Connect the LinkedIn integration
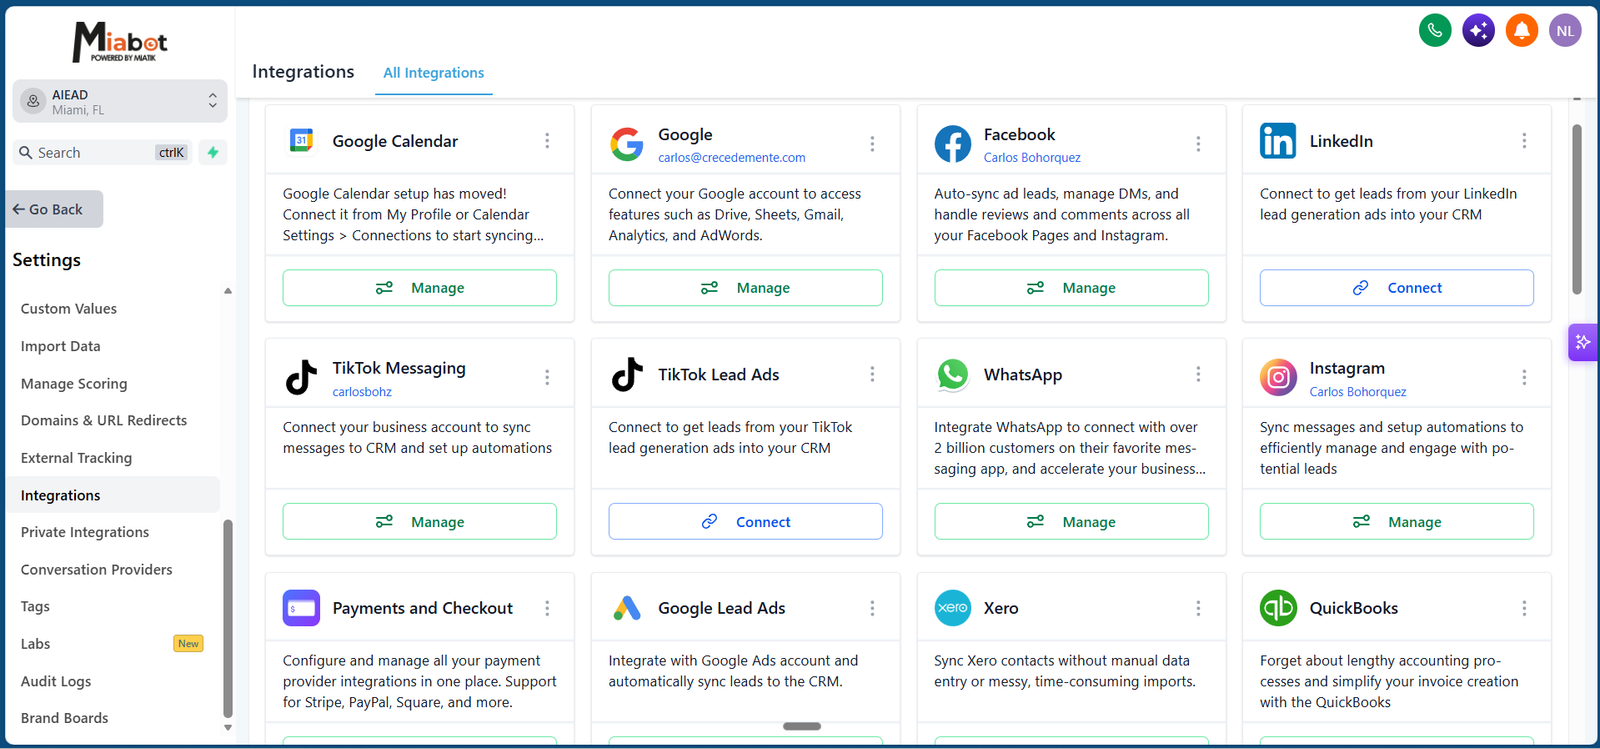The image size is (1600, 749). click(1397, 288)
